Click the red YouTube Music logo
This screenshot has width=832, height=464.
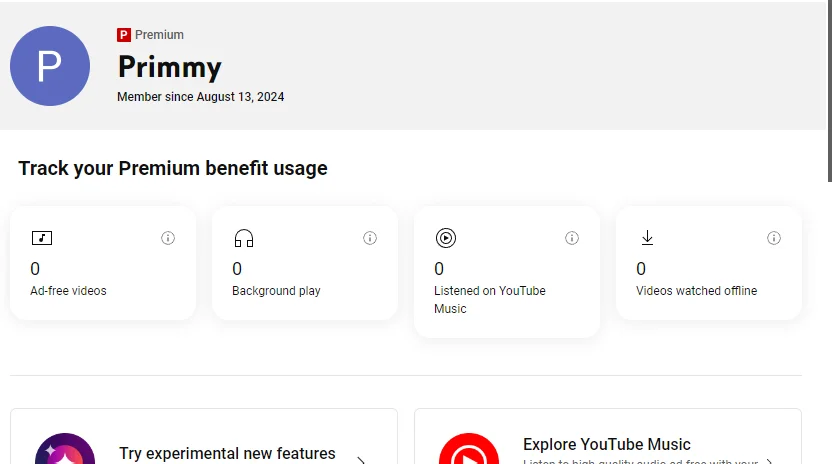click(x=469, y=449)
